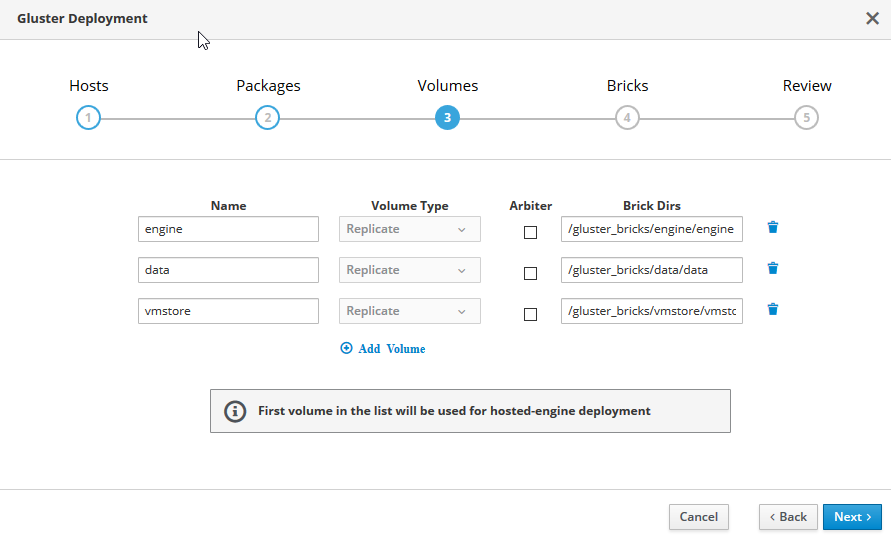Click the info icon in the notice box
Image resolution: width=891 pixels, height=546 pixels.
pos(235,411)
